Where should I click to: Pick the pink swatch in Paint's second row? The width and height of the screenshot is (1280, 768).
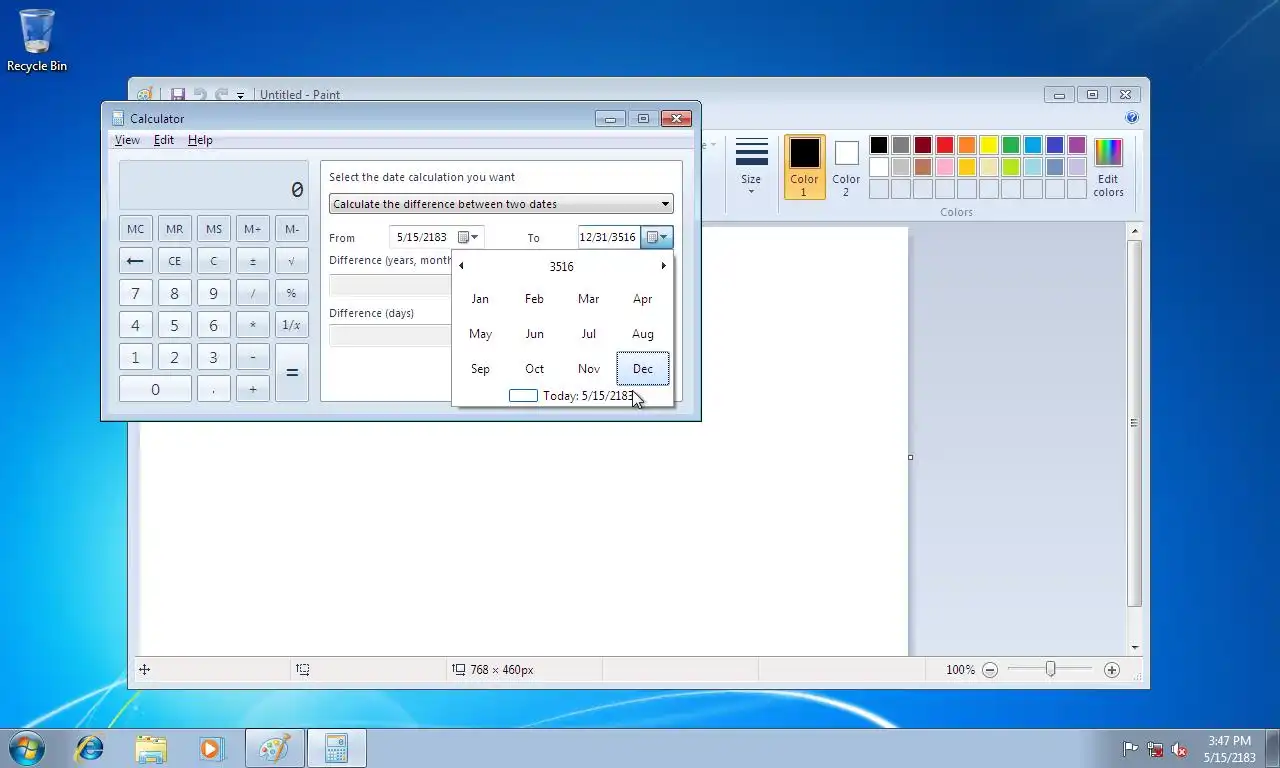point(945,167)
